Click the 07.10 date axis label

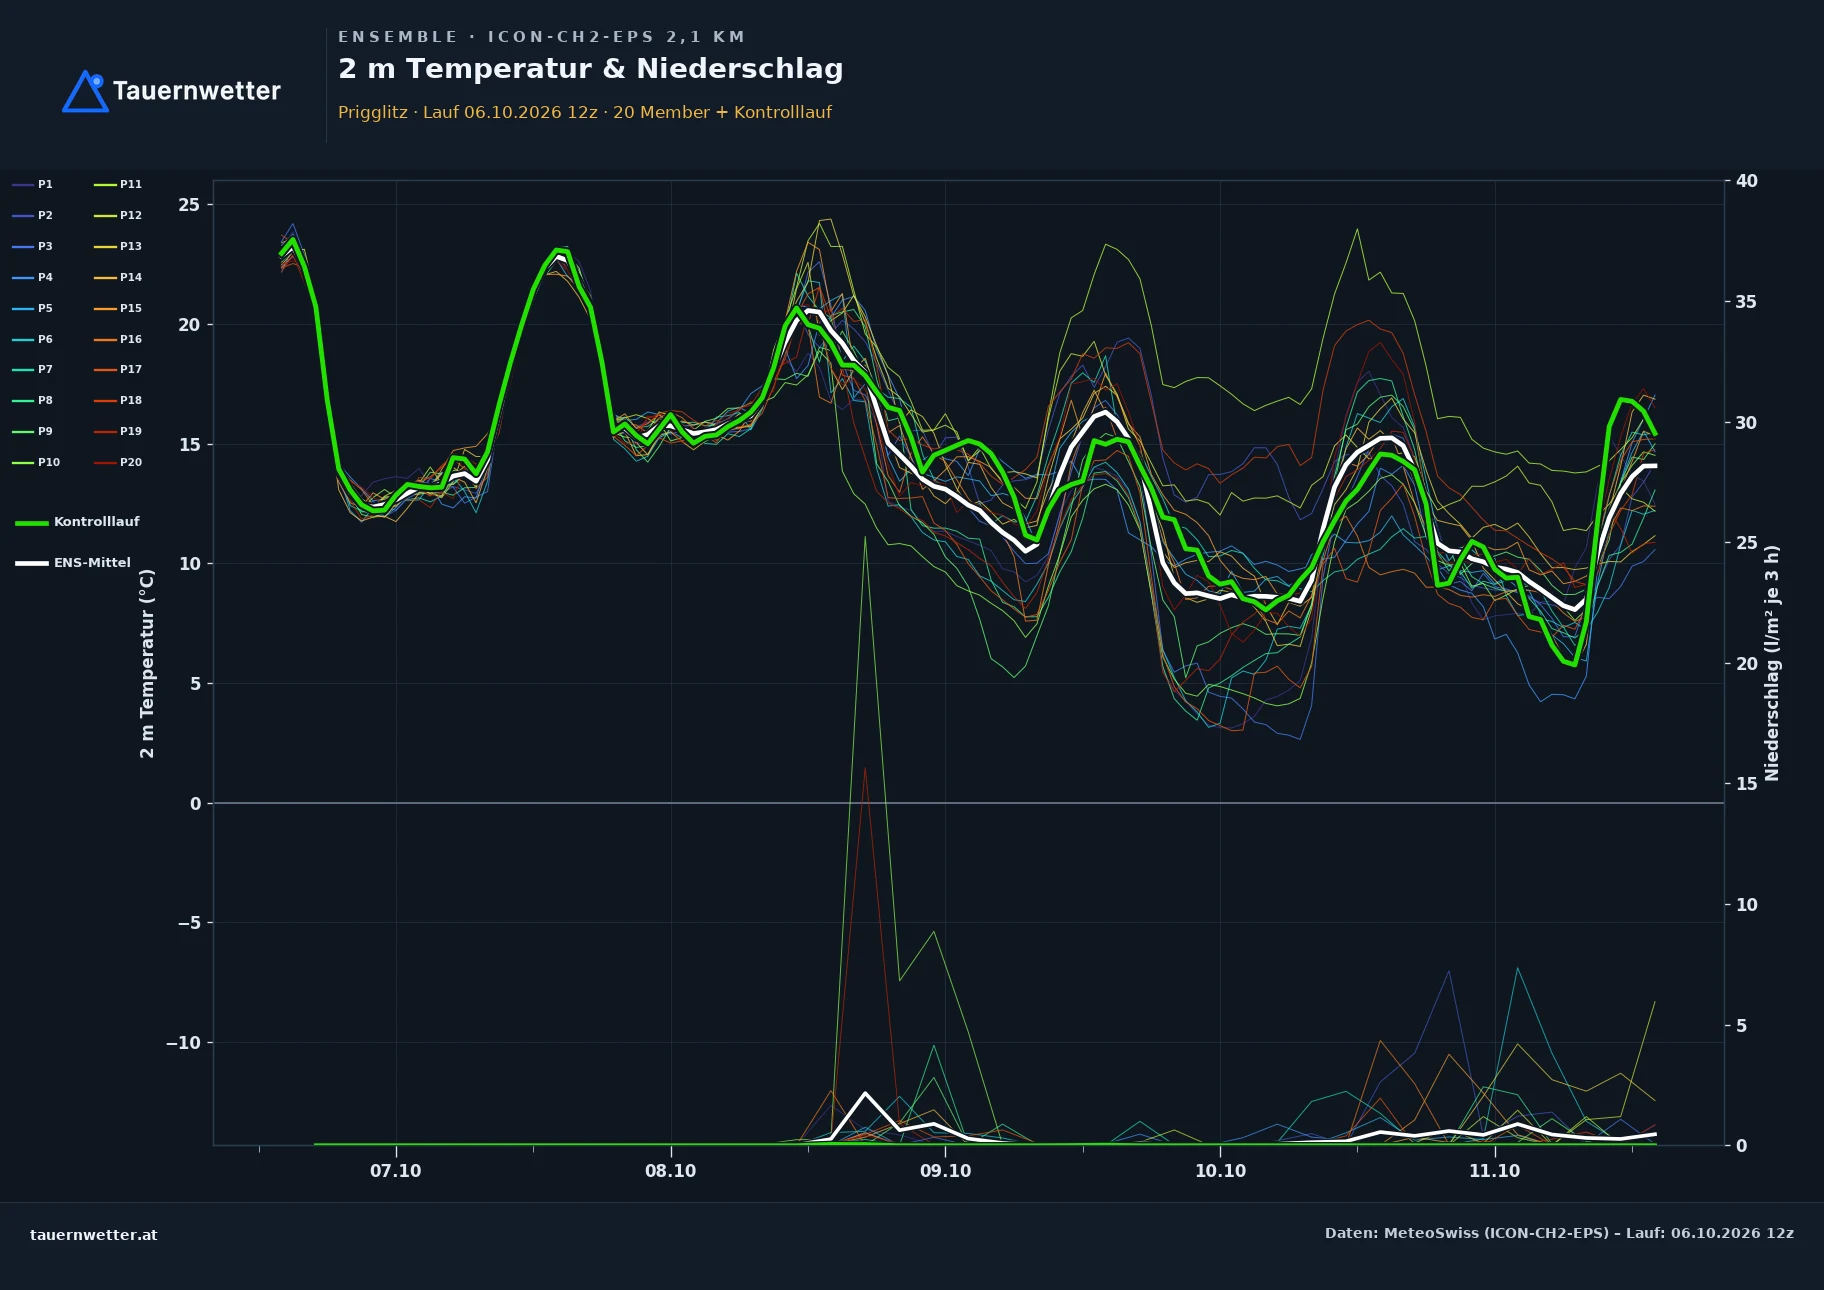[396, 1171]
